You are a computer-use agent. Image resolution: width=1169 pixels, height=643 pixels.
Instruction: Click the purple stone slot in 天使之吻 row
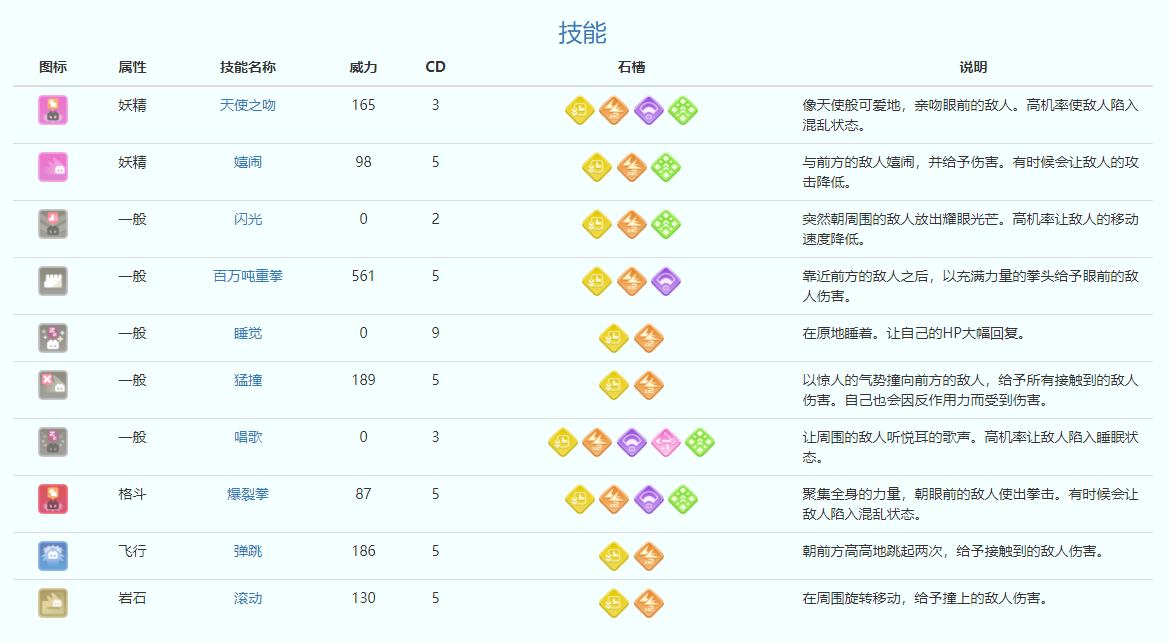[x=649, y=110]
